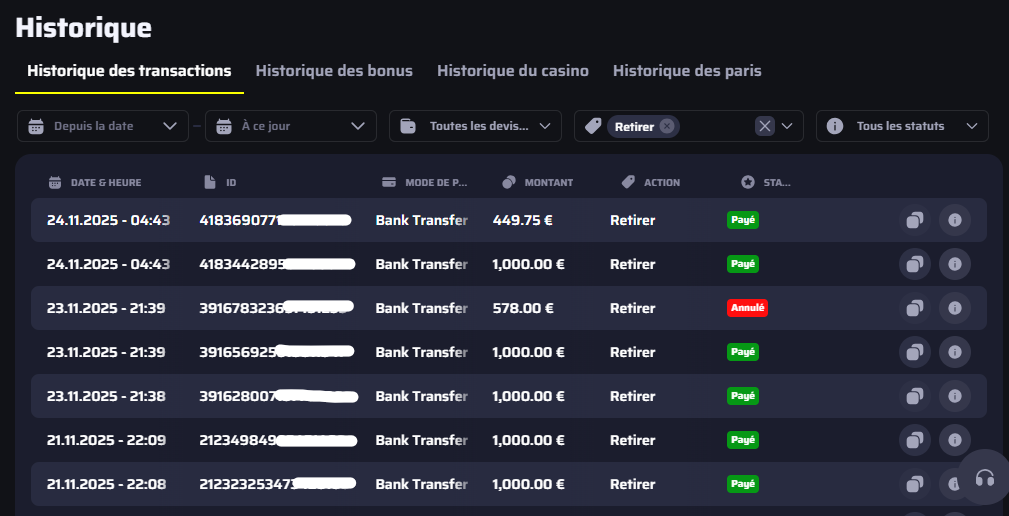
Task: Click the 578.00 € amount
Action: 523,308
